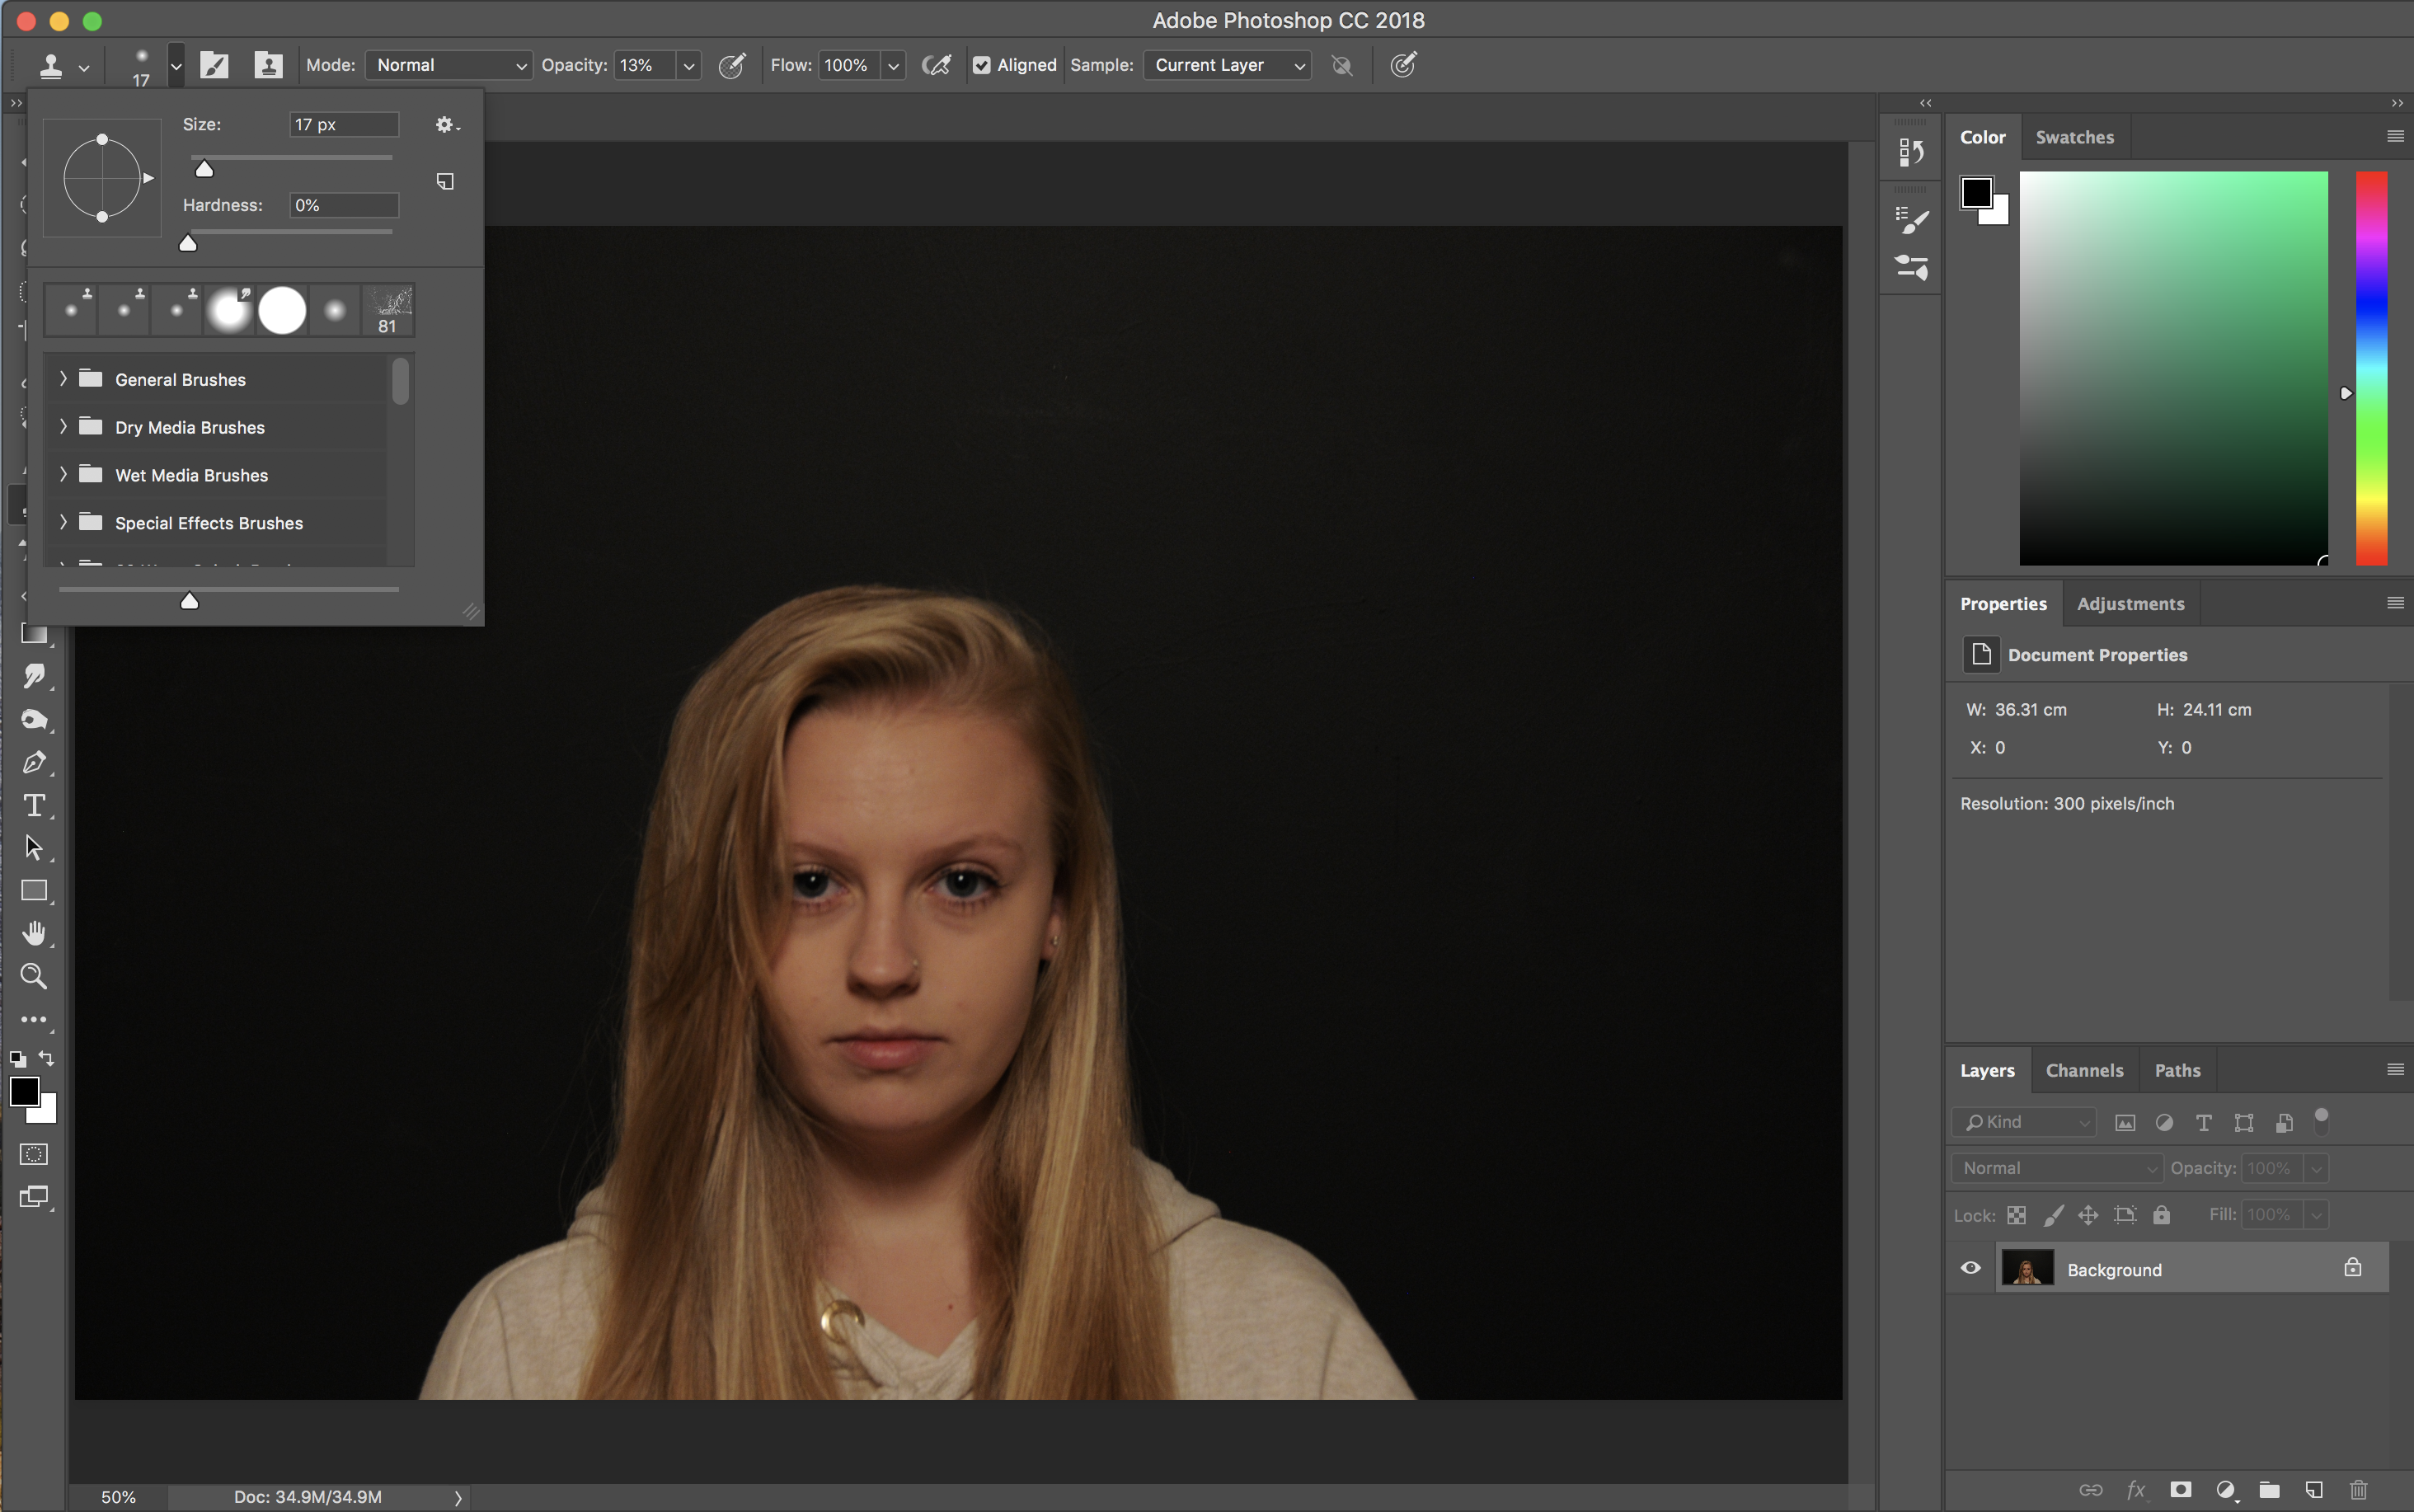Click the brush preset gear settings icon
Viewport: 2414px width, 1512px height.
[445, 124]
